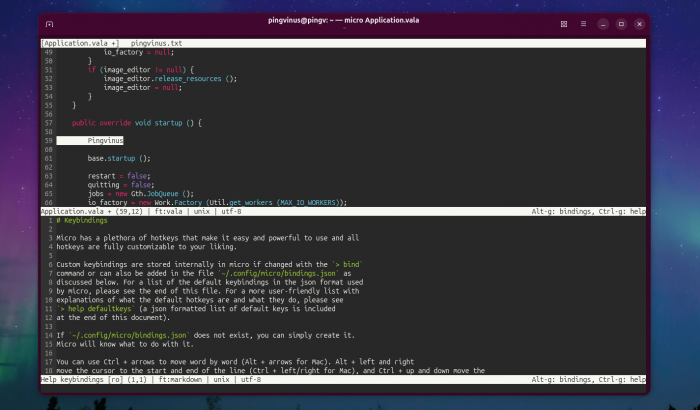Click 'Micro will know what to do with it.'
The height and width of the screenshot is (410, 700).
125,344
